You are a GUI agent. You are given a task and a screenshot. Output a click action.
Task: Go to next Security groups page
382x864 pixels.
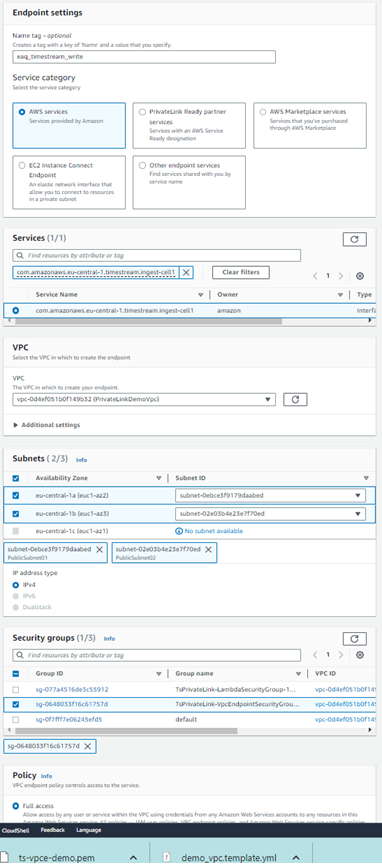tap(341, 655)
